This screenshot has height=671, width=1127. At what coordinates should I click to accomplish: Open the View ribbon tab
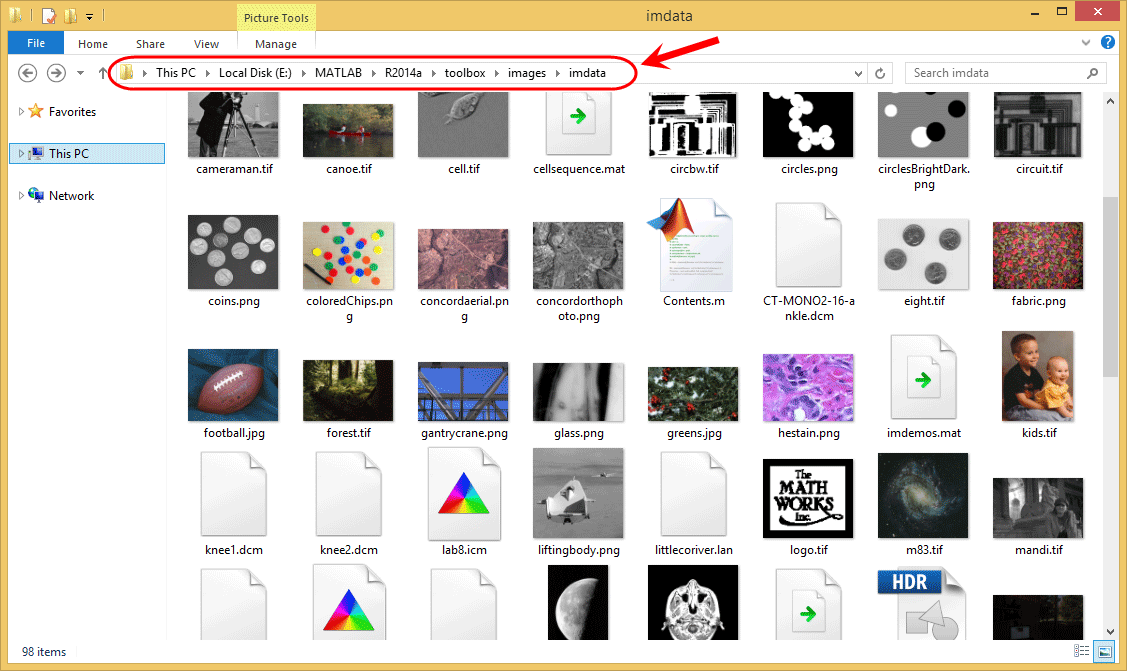tap(206, 44)
